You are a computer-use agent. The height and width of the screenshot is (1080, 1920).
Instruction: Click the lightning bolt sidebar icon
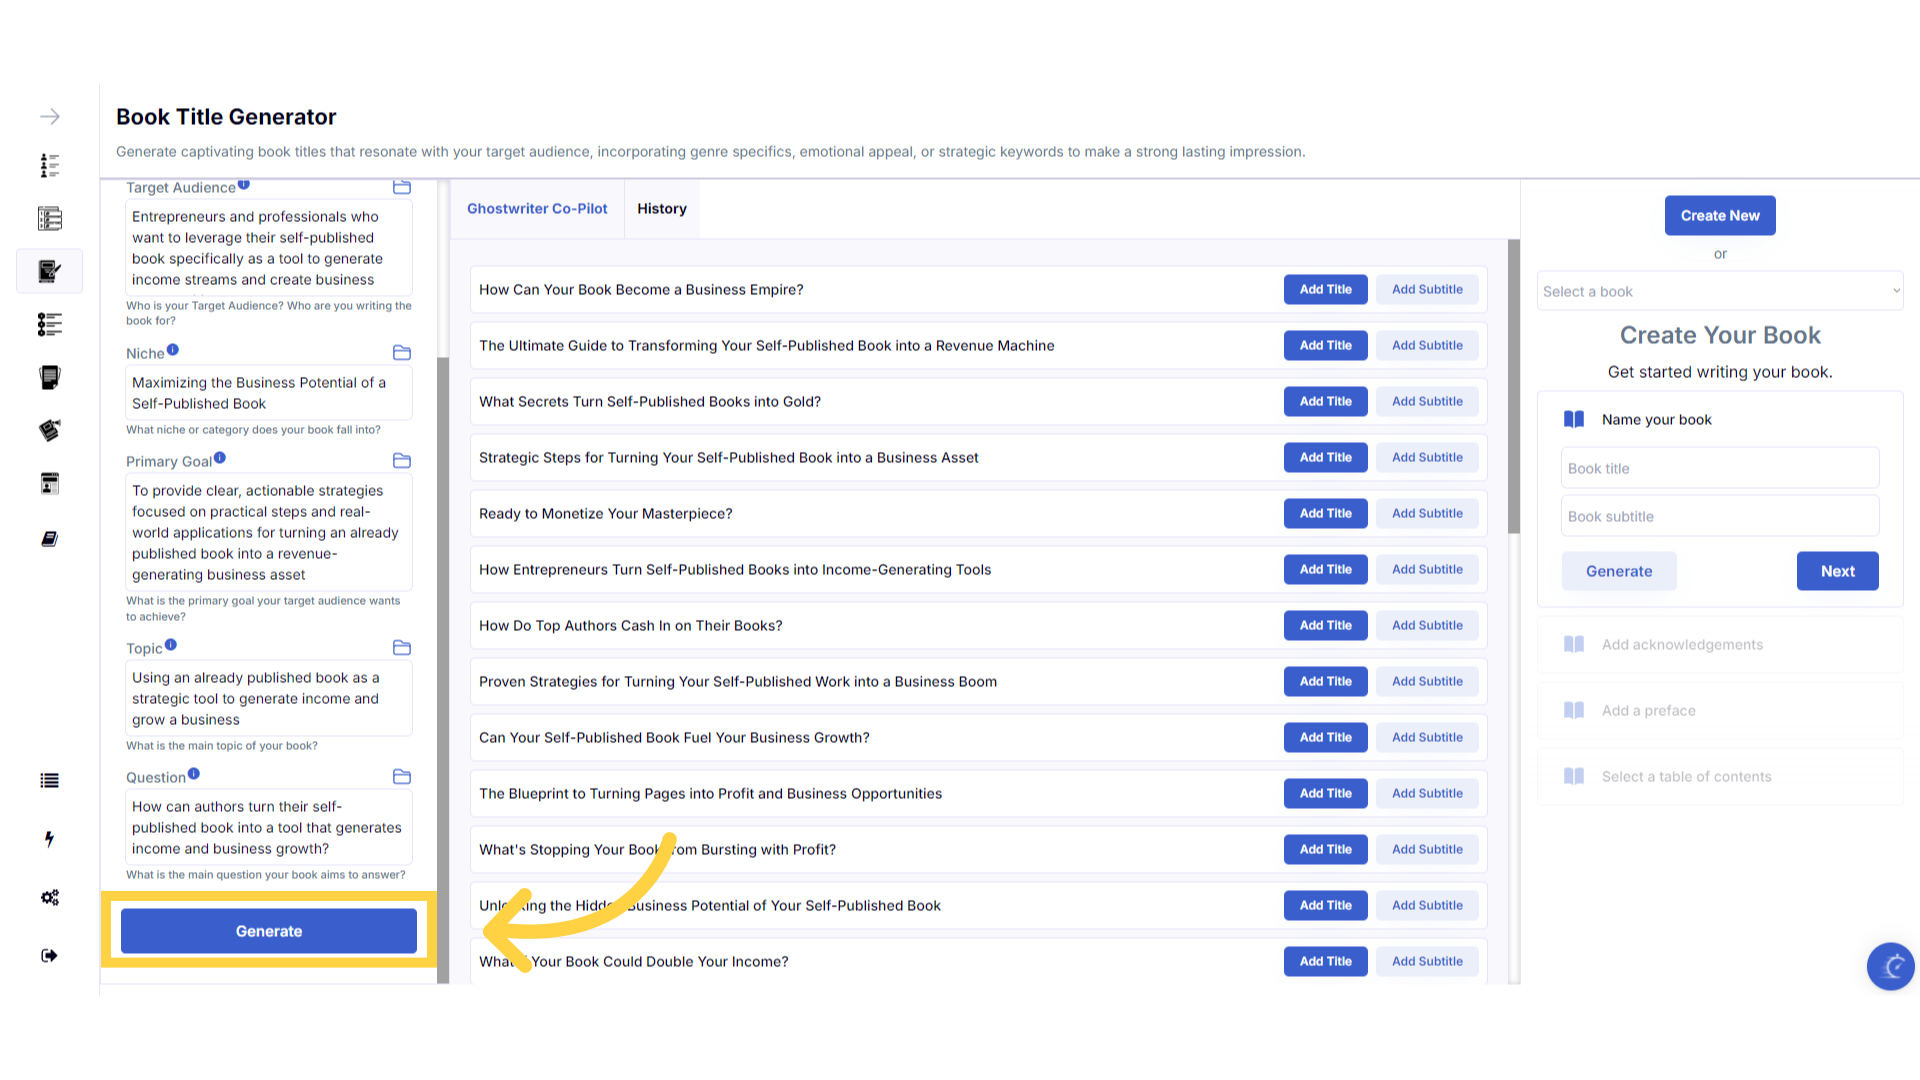pyautogui.click(x=49, y=839)
